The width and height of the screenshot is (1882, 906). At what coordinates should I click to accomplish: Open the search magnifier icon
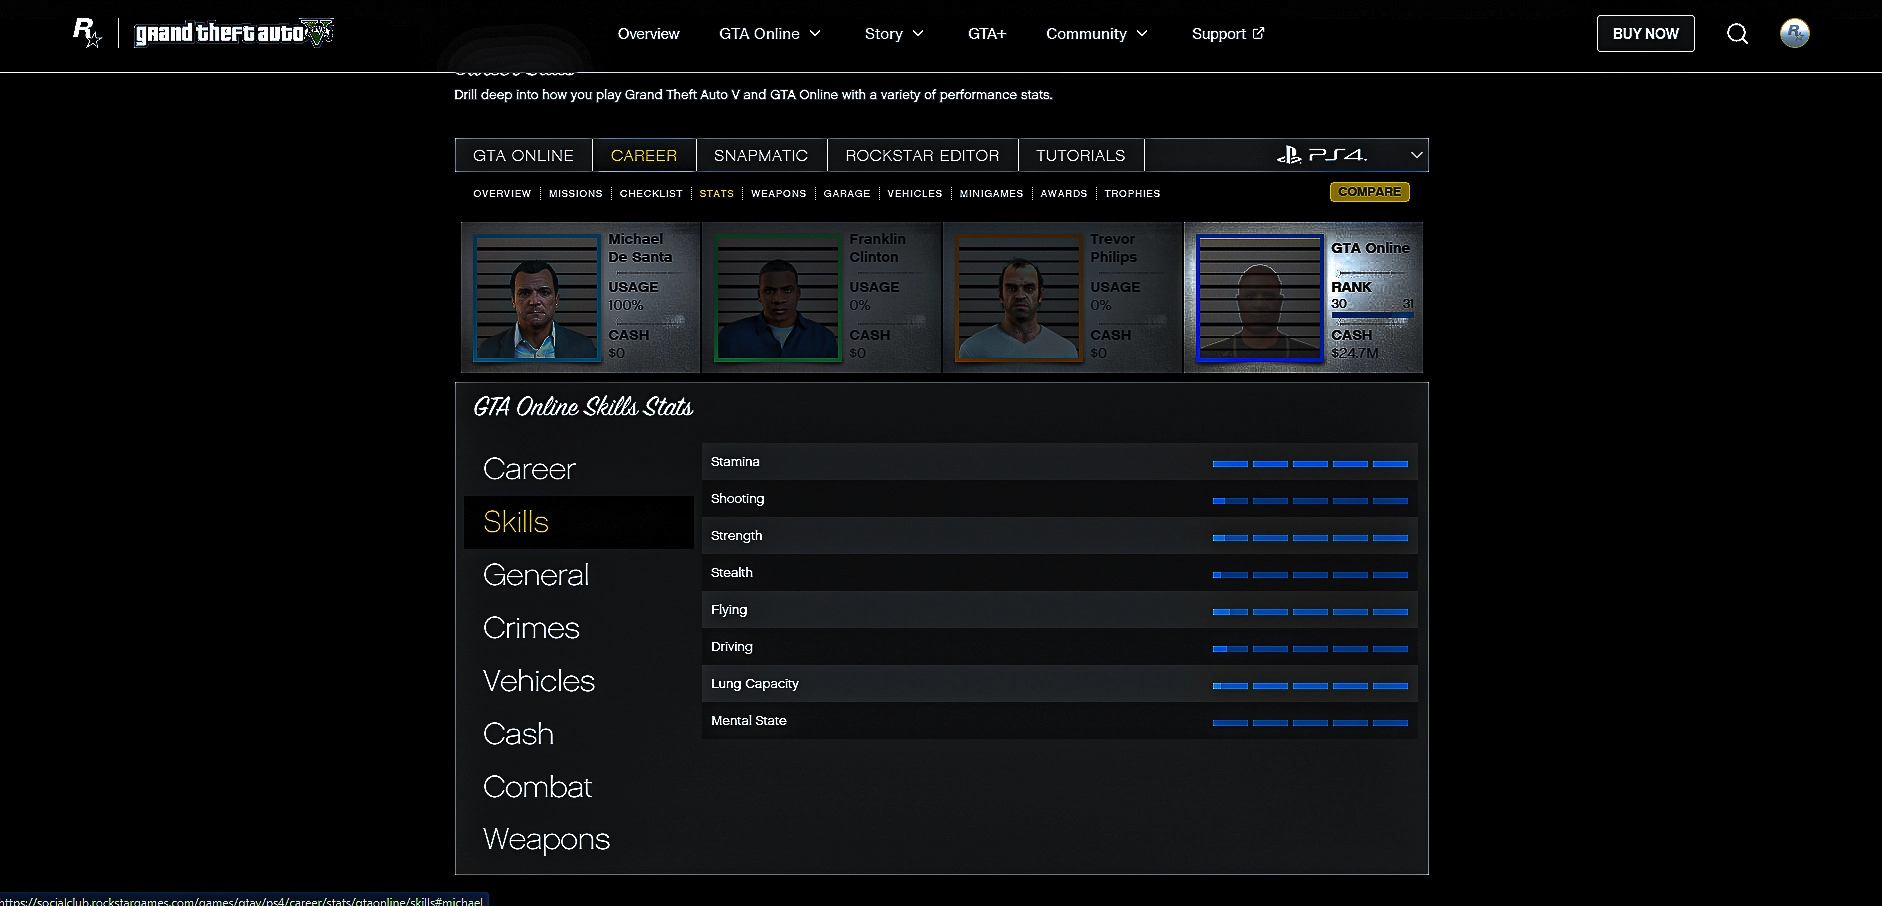tap(1737, 34)
